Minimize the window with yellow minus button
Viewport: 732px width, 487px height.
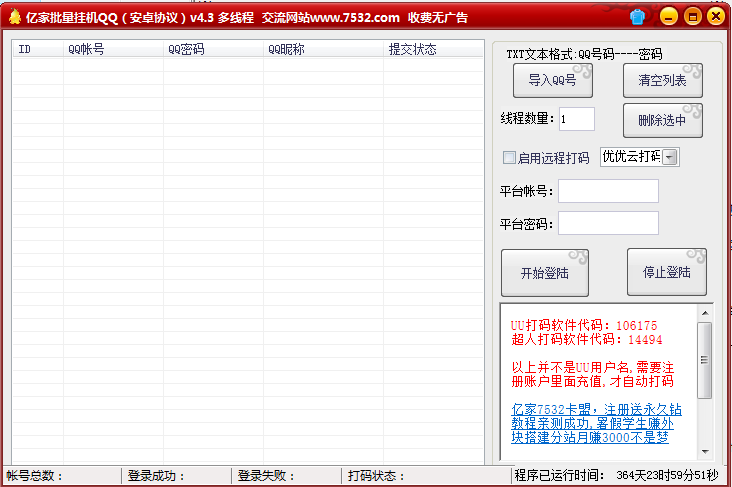669,16
